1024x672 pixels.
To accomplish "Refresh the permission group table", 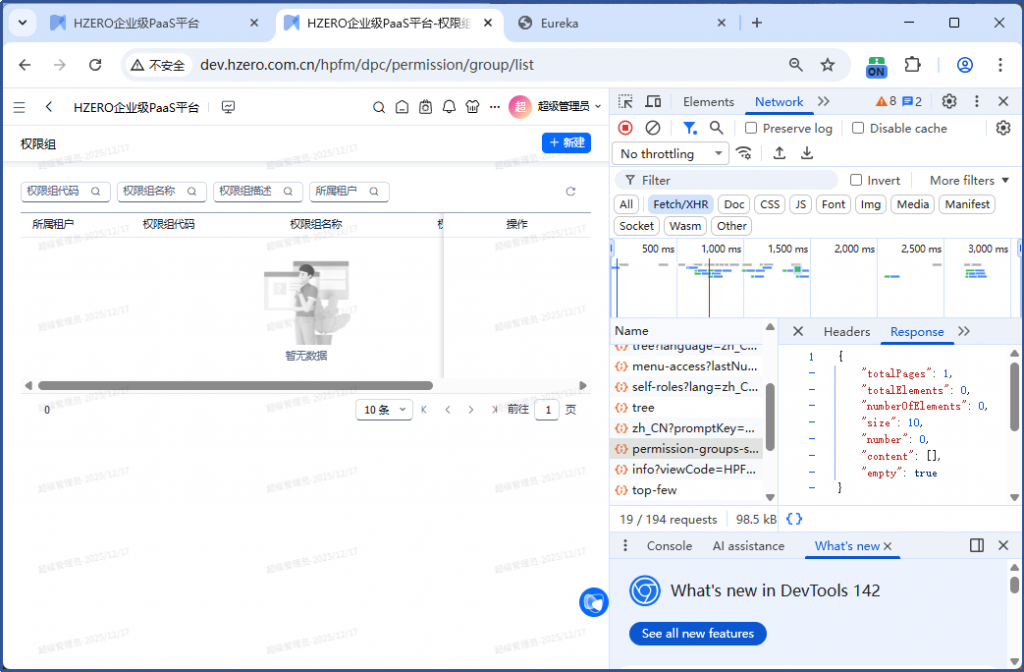I will pos(571,191).
